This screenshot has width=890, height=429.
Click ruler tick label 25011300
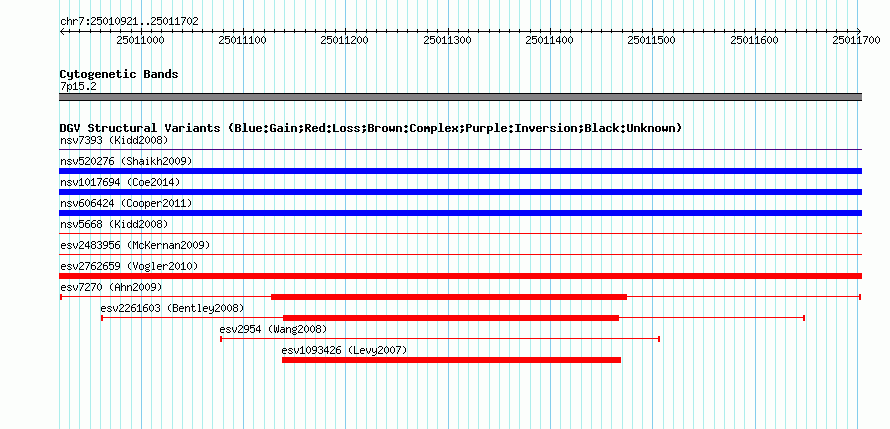pyautogui.click(x=447, y=40)
